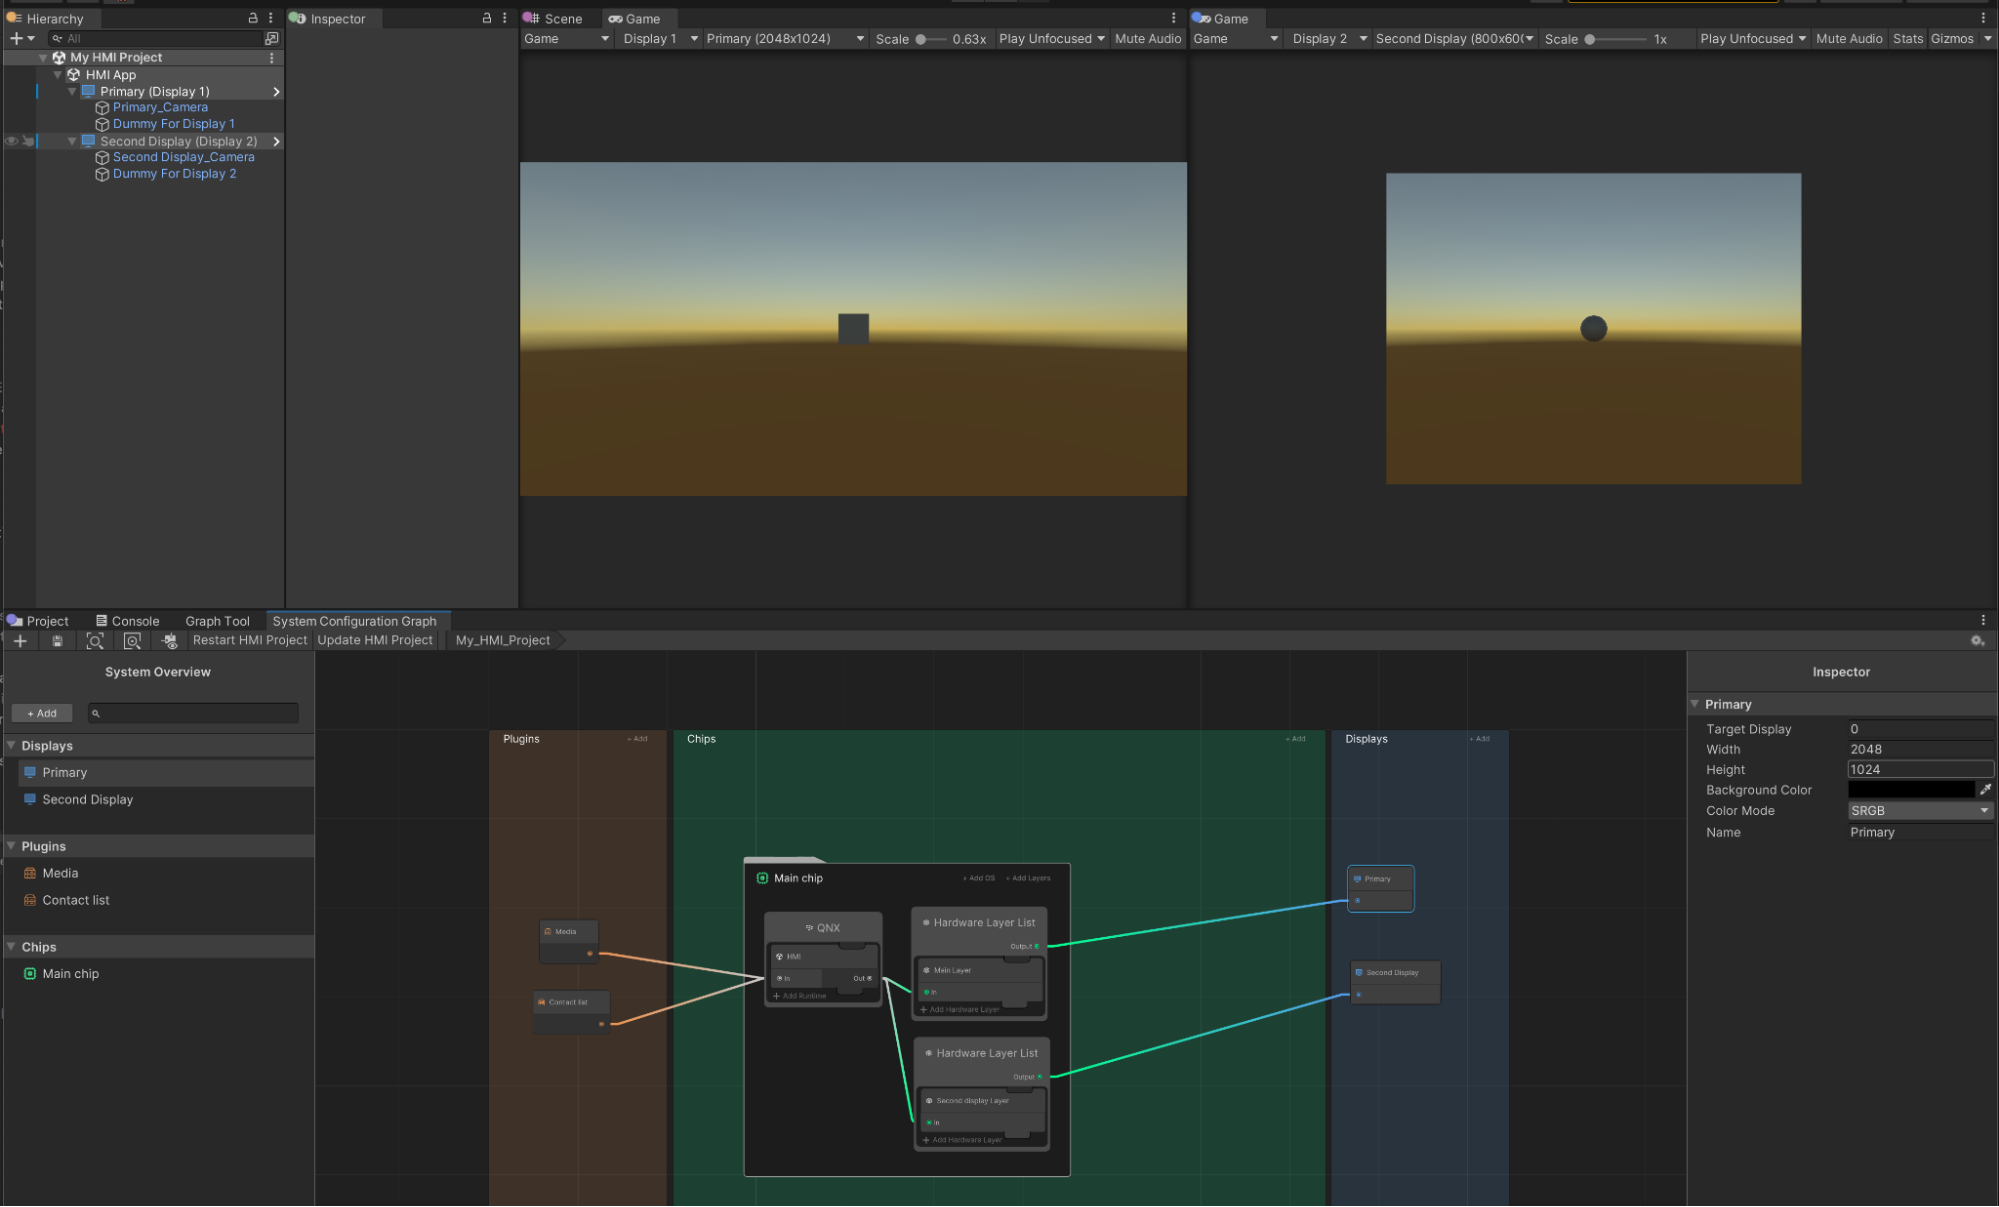
Task: Open the Primary (2048x1024) resolution dropdown
Action: pos(785,39)
